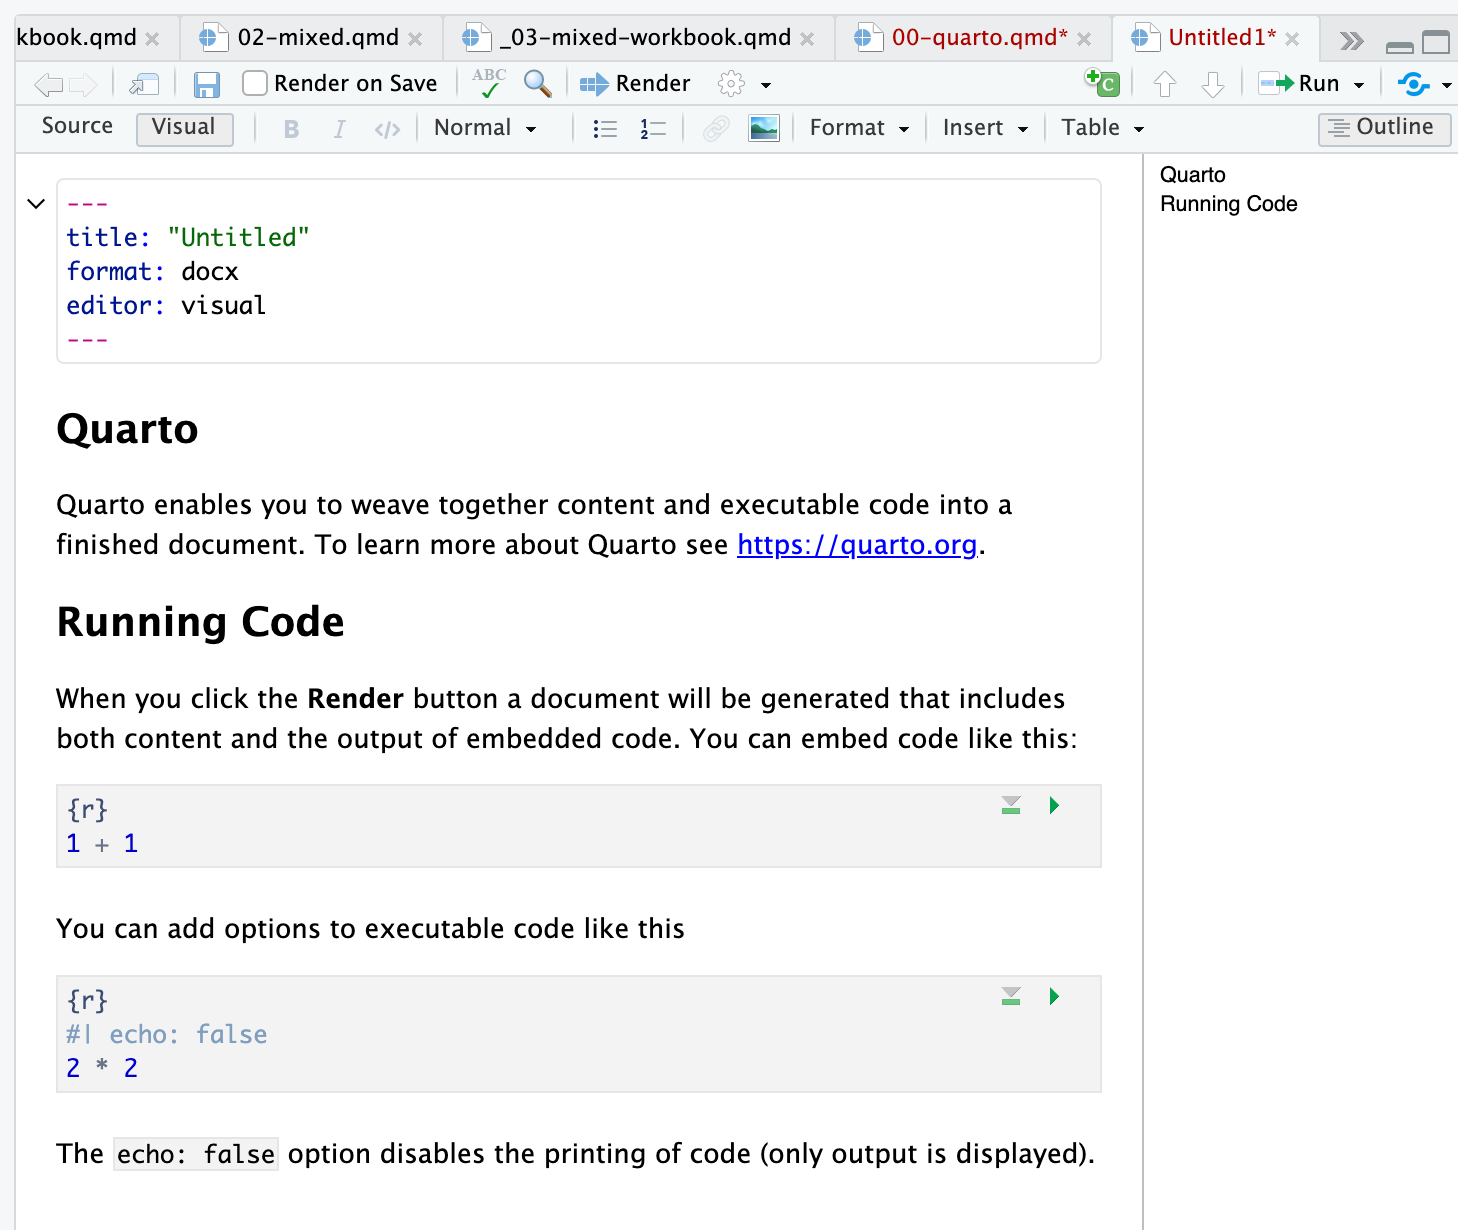
Task: Run spell check (ABC icon)
Action: (x=489, y=83)
